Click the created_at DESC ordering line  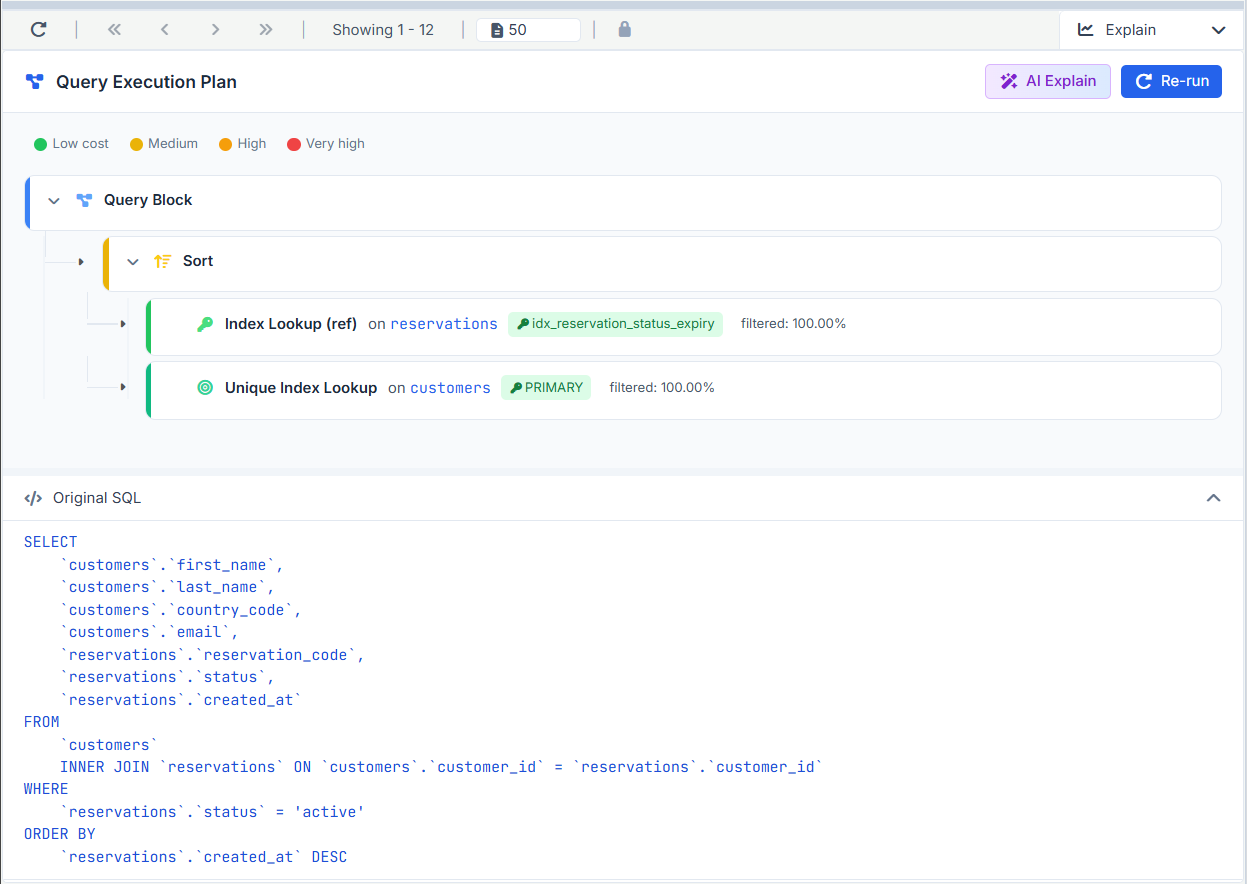point(203,857)
